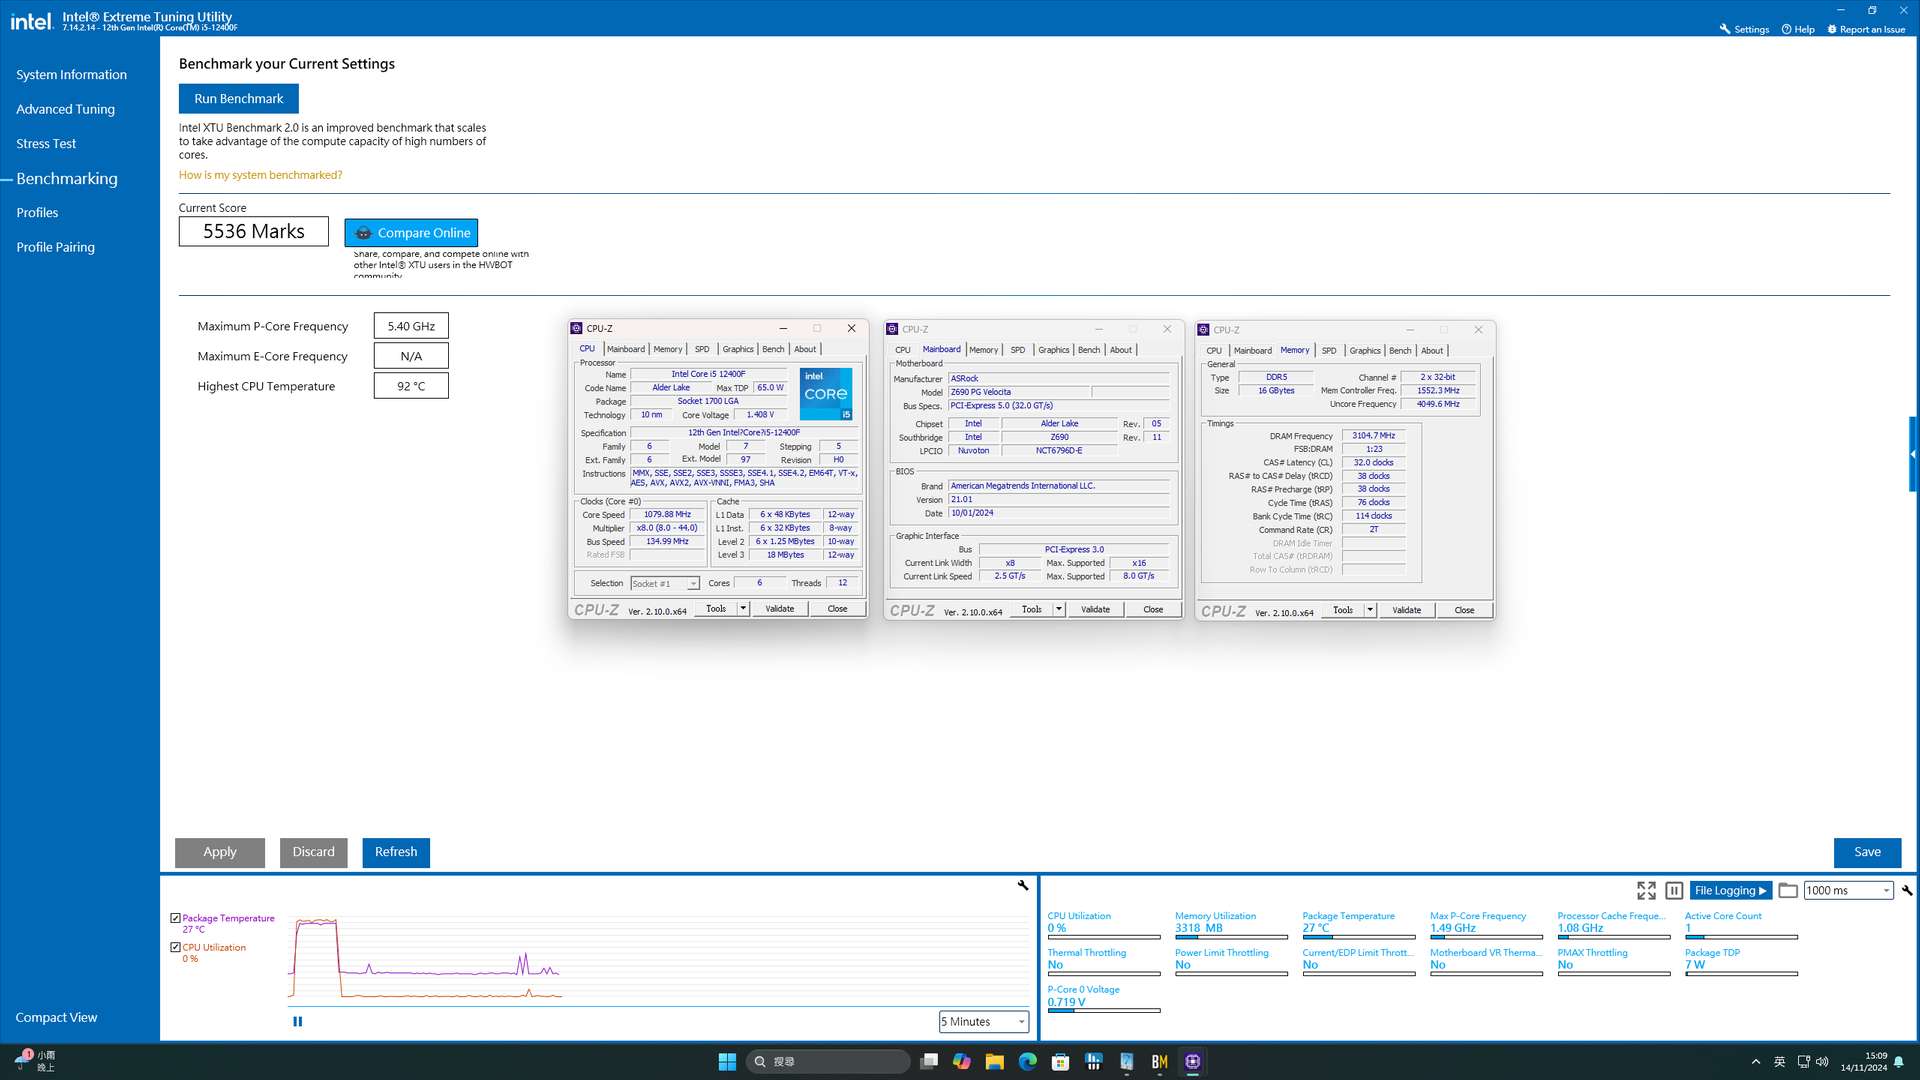1920x1080 pixels.
Task: Click the taskbar search box
Action: click(x=828, y=1062)
